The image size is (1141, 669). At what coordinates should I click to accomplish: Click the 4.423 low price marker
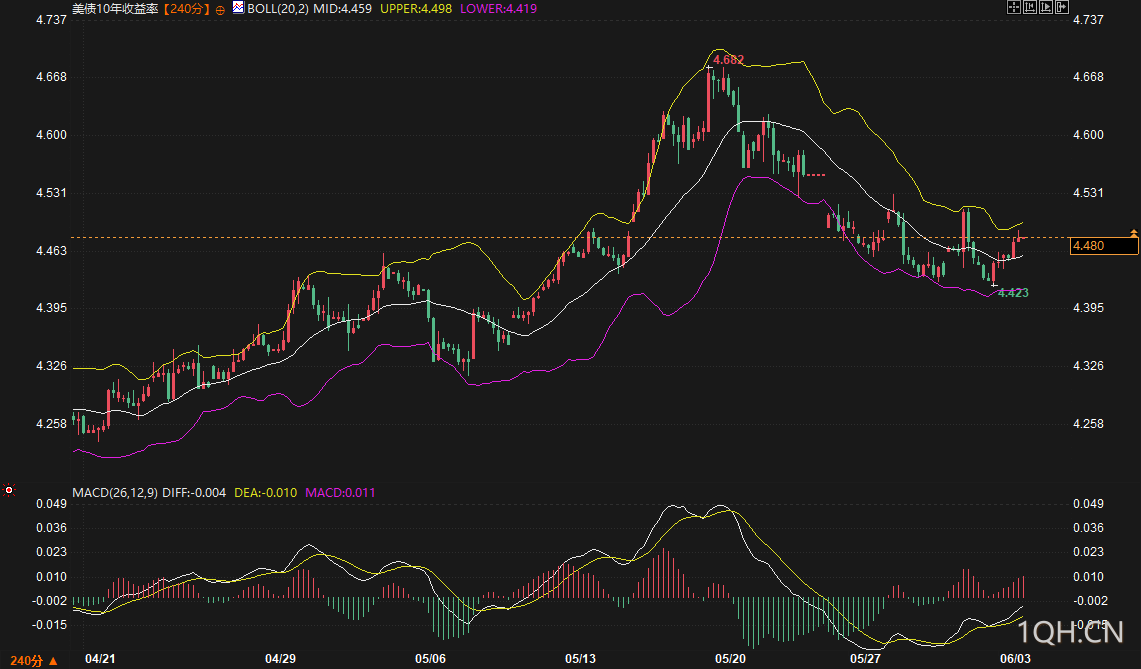pyautogui.click(x=1013, y=293)
